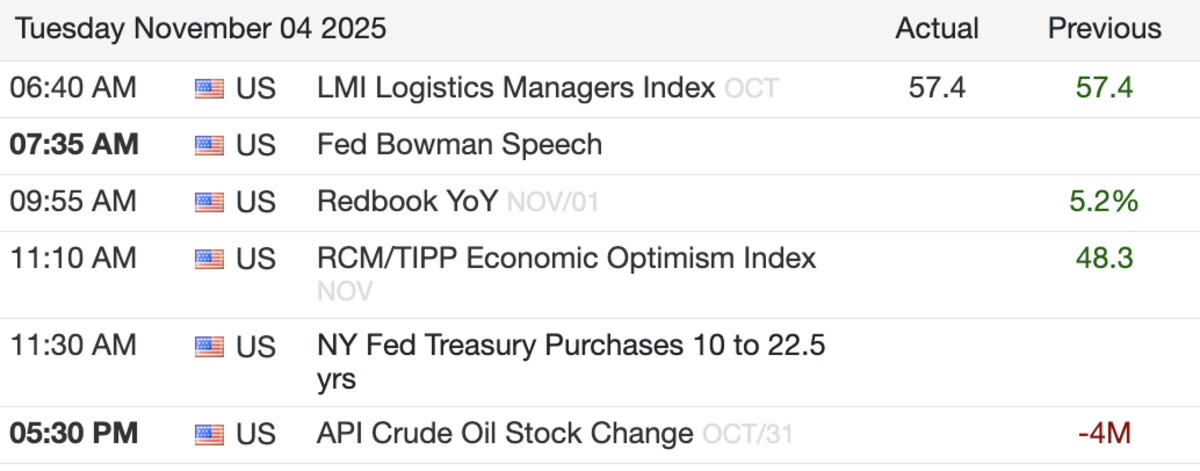The width and height of the screenshot is (1200, 471).
Task: Click the Previous column header
Action: [x=1104, y=29]
